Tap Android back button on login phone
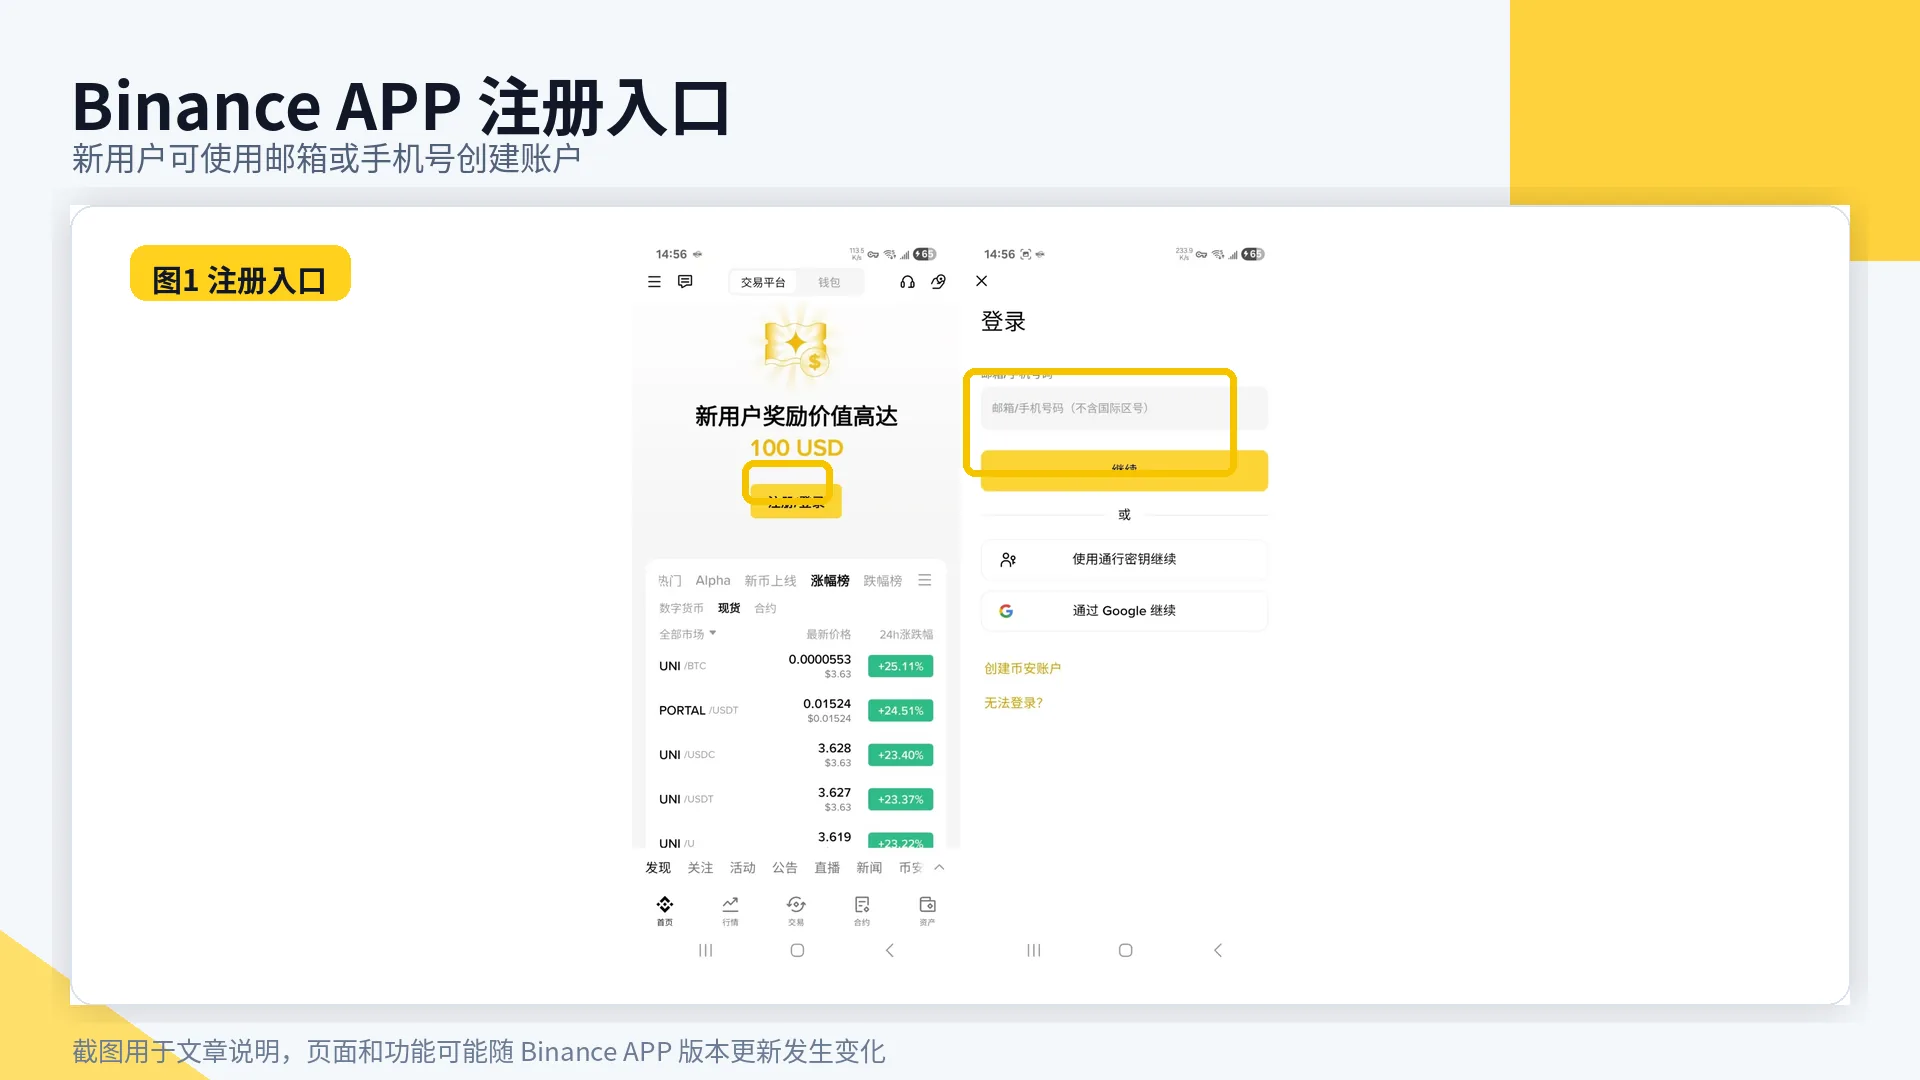1920x1080 pixels. (x=1217, y=950)
